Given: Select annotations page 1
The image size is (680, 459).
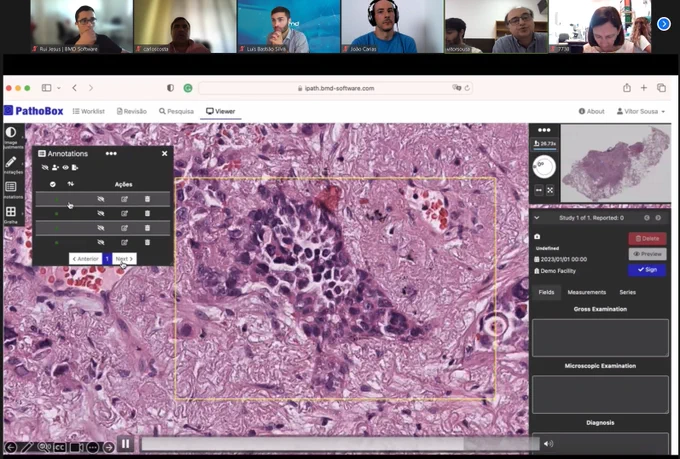Looking at the screenshot, I should pyautogui.click(x=107, y=259).
